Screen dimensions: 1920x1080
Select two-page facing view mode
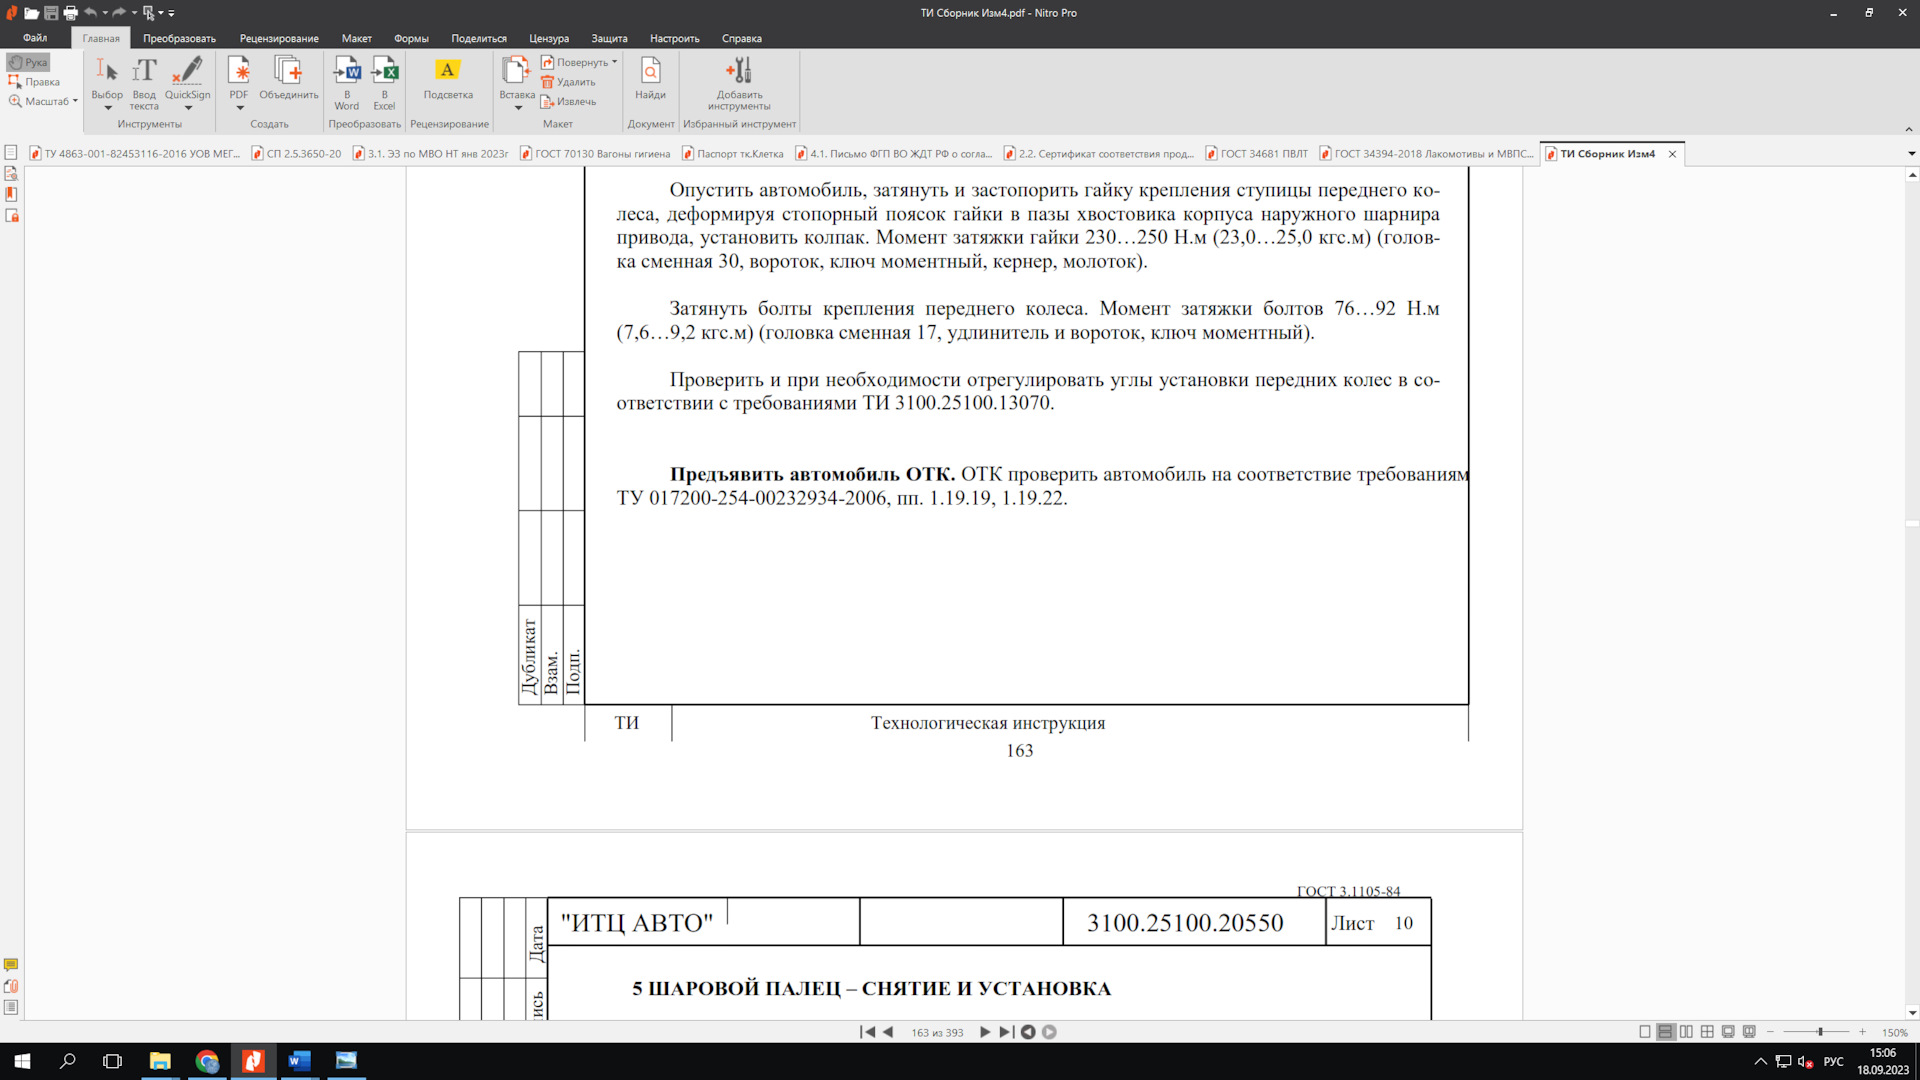(1687, 1032)
